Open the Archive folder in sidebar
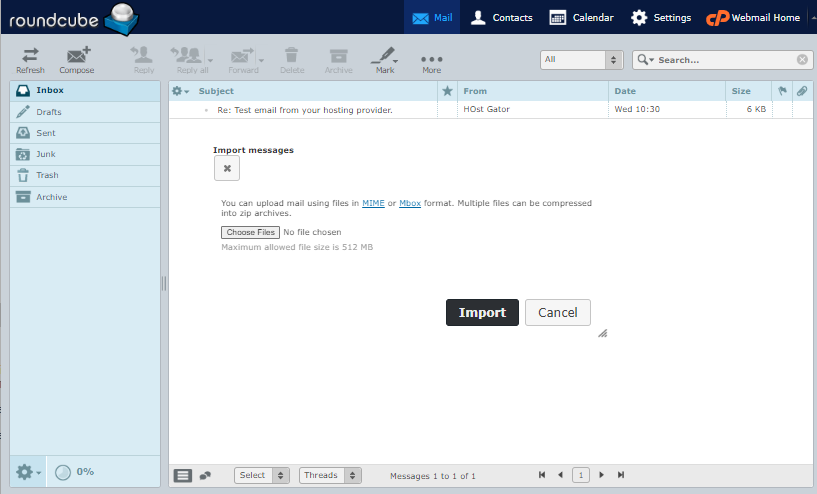The image size is (817, 494). pos(85,197)
